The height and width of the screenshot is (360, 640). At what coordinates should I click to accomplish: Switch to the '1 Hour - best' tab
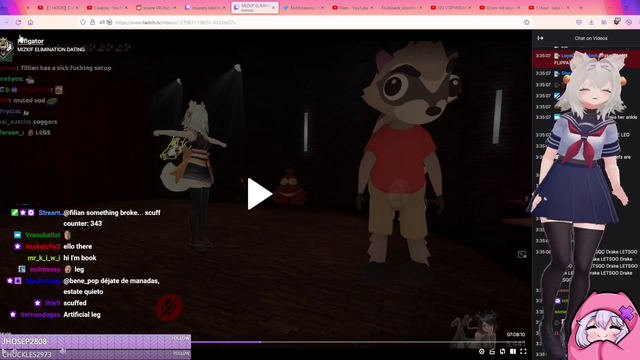(548, 8)
